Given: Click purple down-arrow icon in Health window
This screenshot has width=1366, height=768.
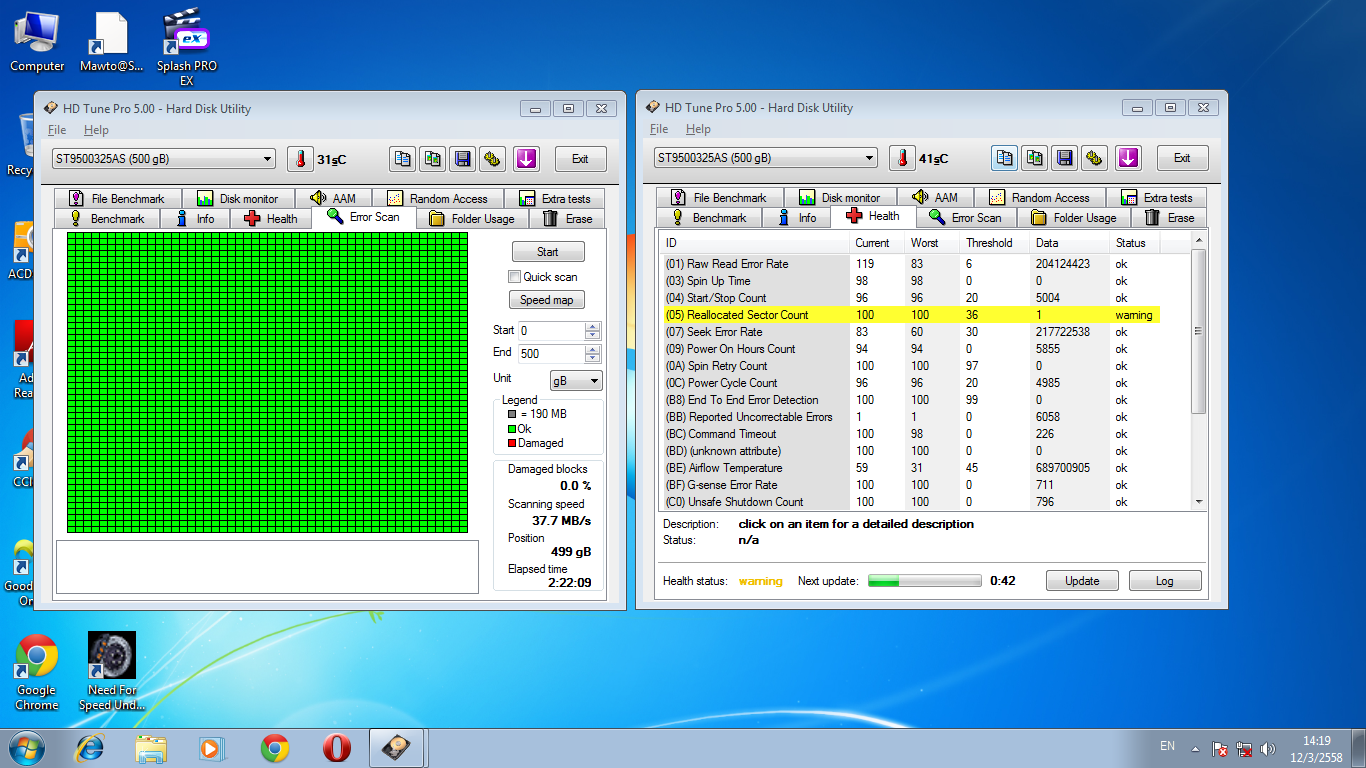Looking at the screenshot, I should 1128,158.
